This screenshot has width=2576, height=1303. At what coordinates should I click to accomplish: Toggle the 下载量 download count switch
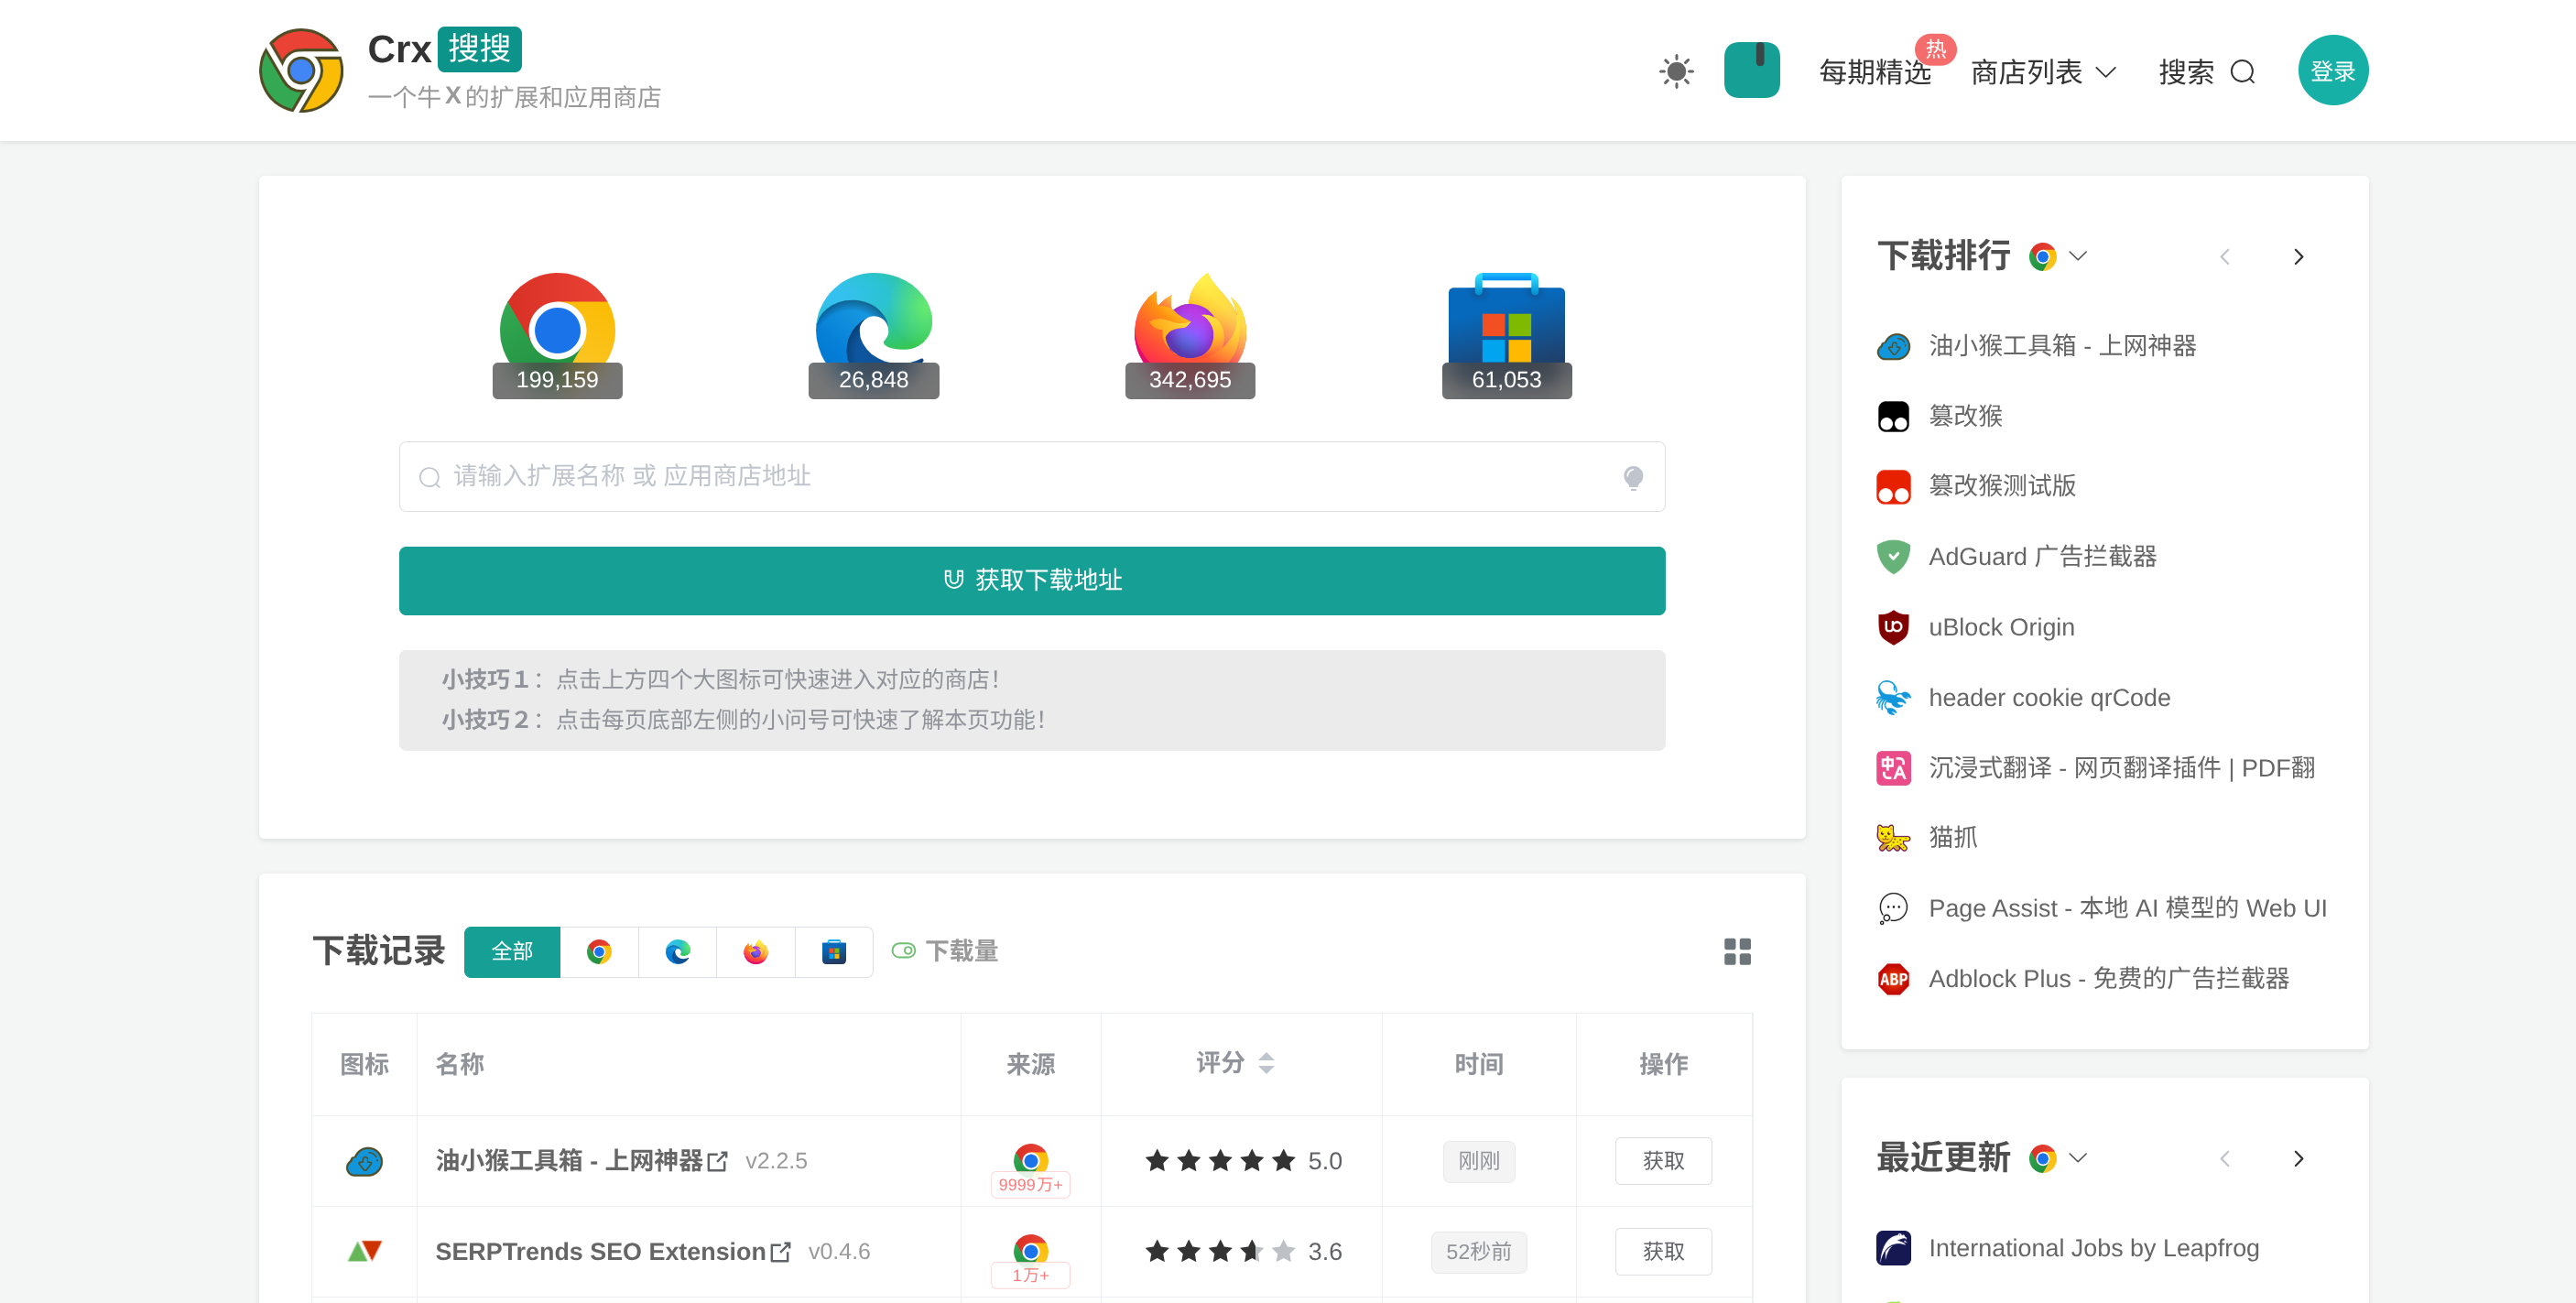coord(903,951)
